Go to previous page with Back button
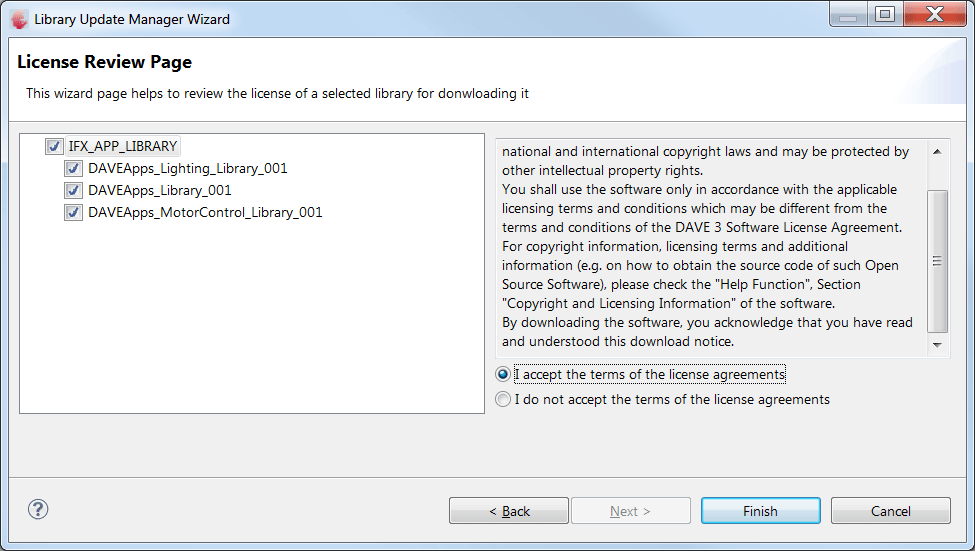The width and height of the screenshot is (975, 551). [x=509, y=511]
